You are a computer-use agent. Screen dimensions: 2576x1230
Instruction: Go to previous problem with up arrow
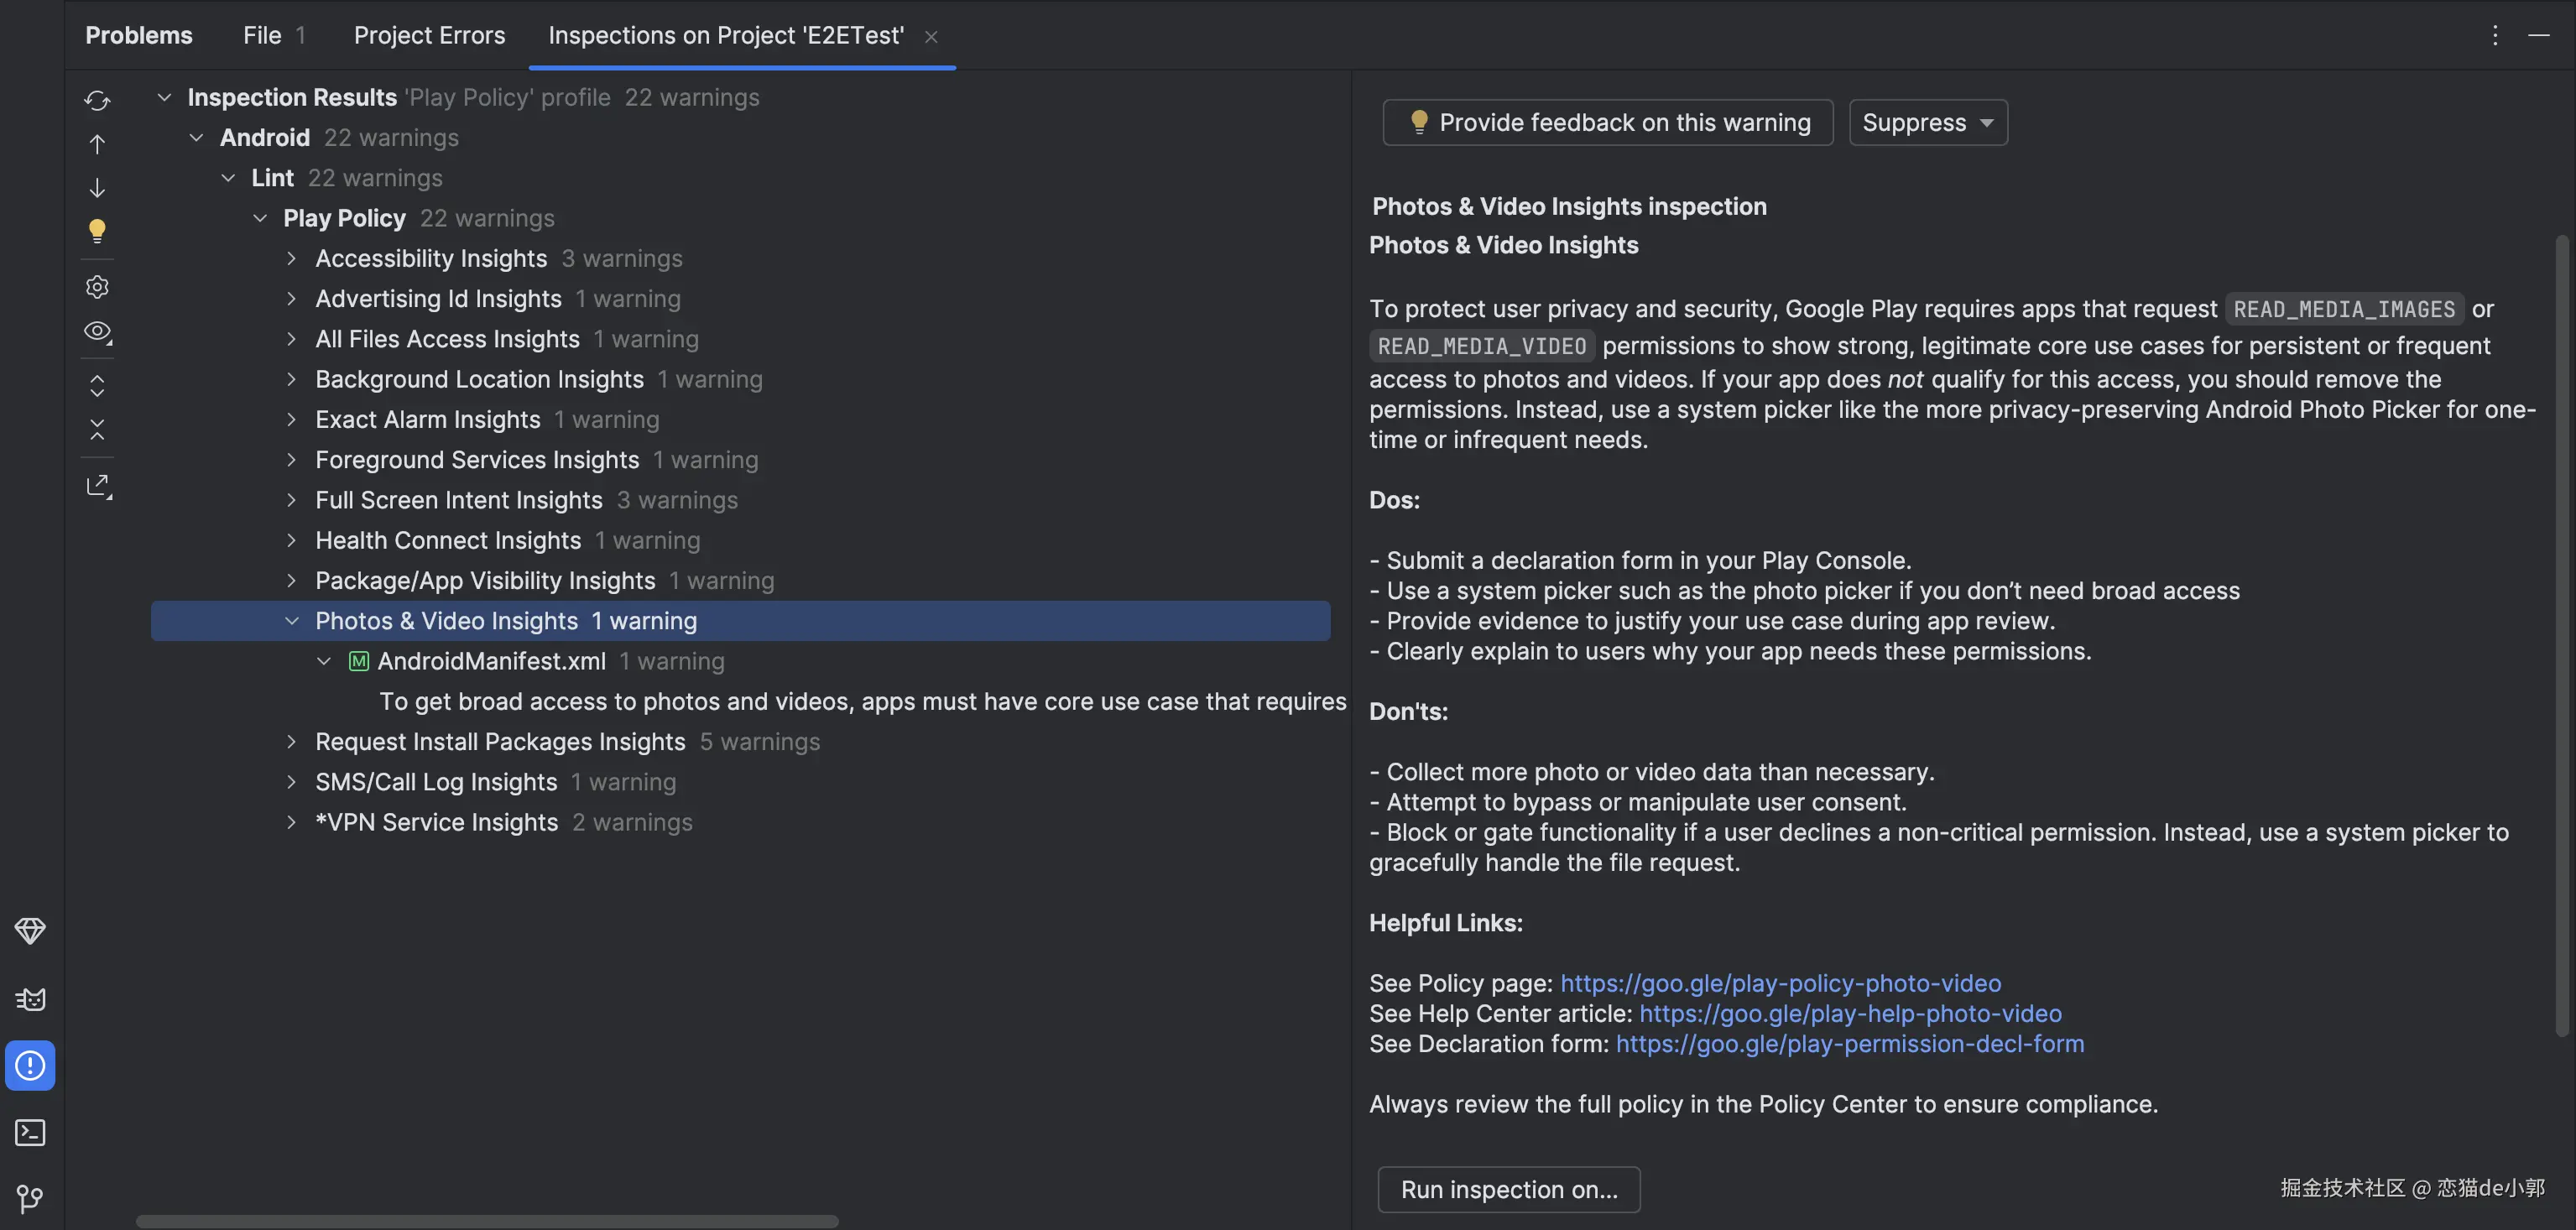97,144
